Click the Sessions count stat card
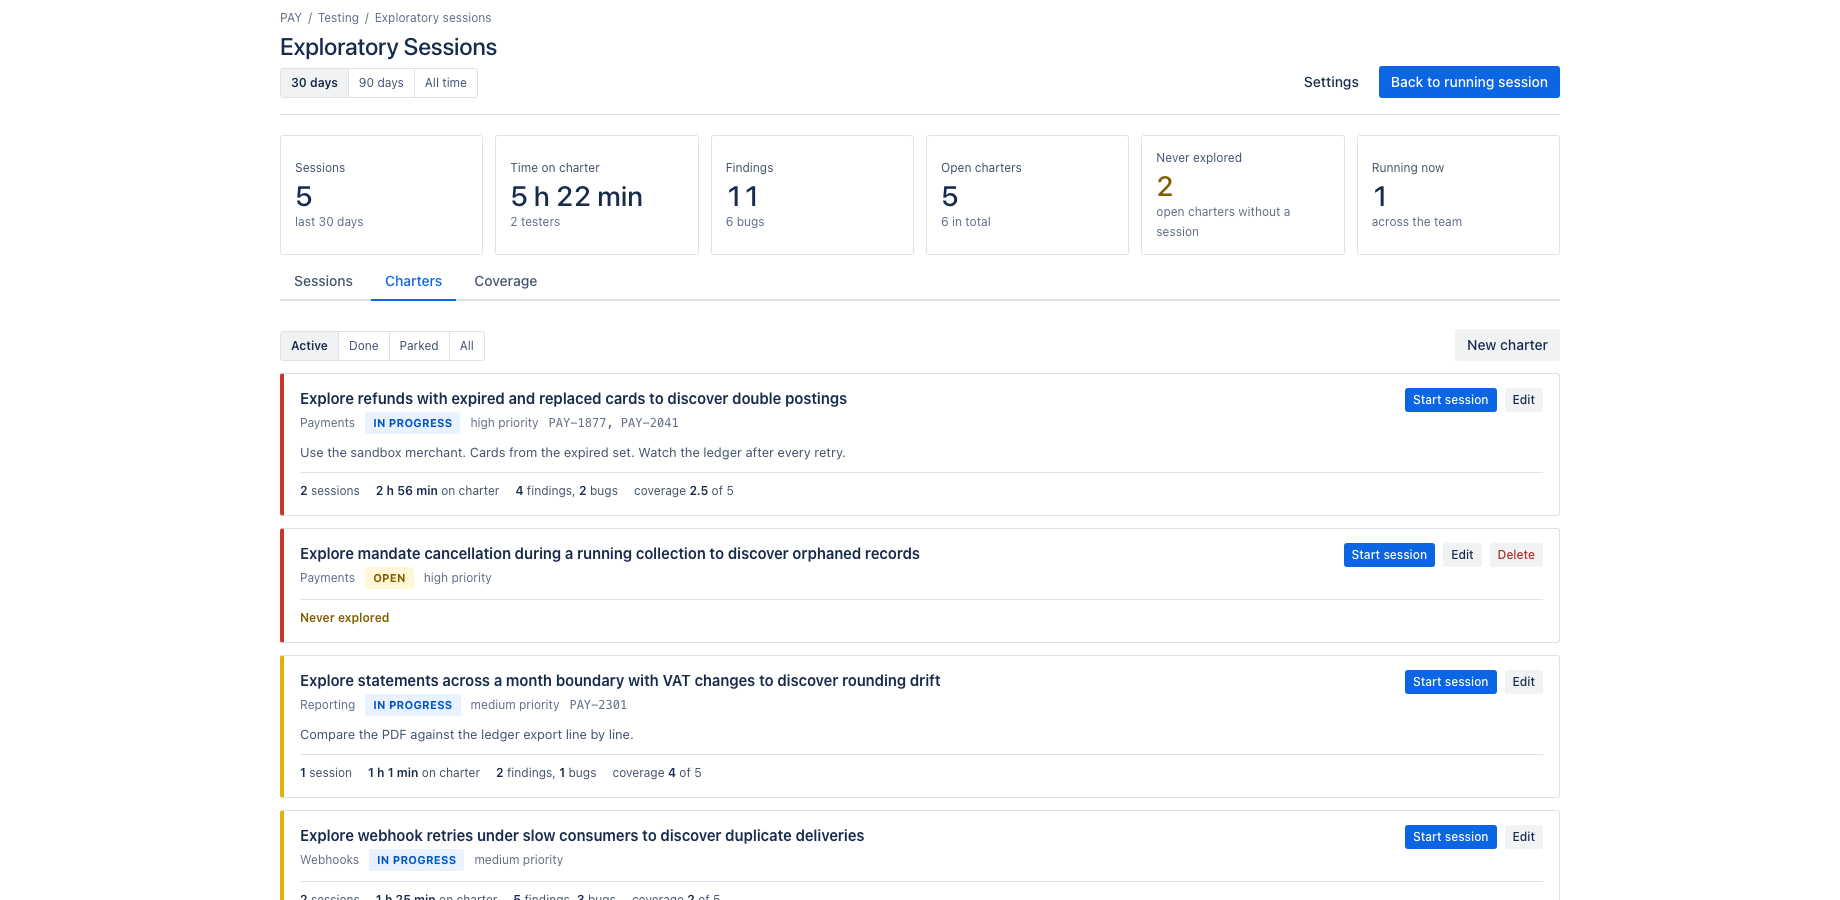Image resolution: width=1840 pixels, height=900 pixels. (x=381, y=195)
